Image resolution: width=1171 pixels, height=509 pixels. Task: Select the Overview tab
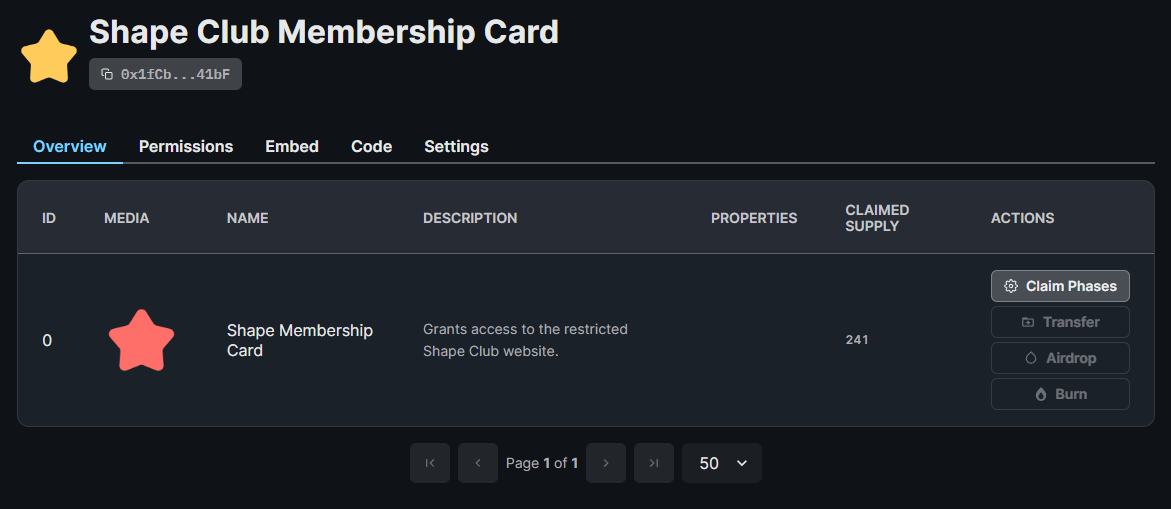tap(70, 146)
